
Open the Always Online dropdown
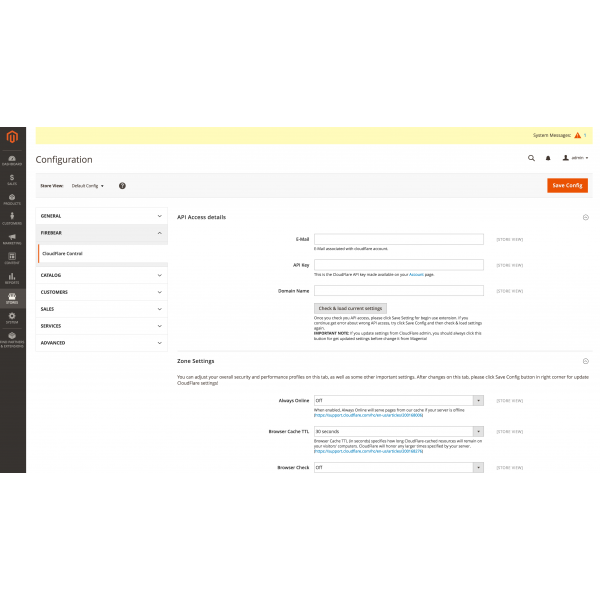pos(399,400)
